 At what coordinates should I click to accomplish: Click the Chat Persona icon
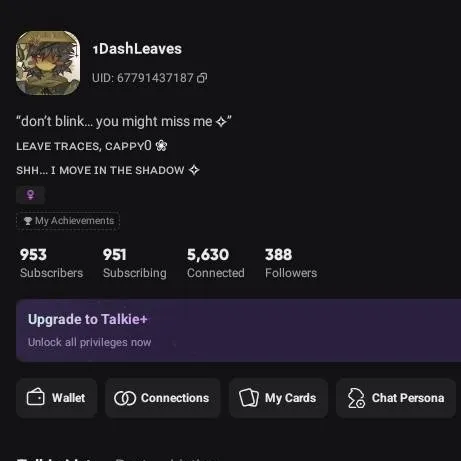[356, 398]
